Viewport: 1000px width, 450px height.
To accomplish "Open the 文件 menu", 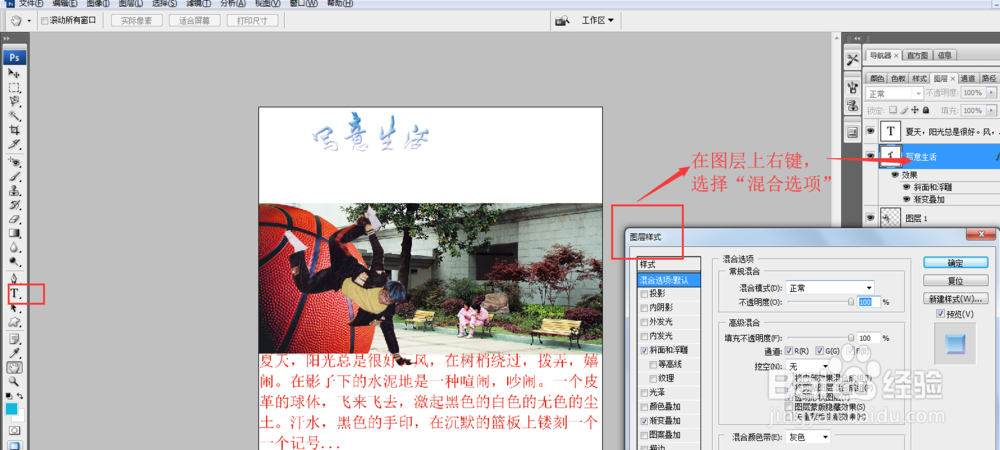I will (31, 3).
